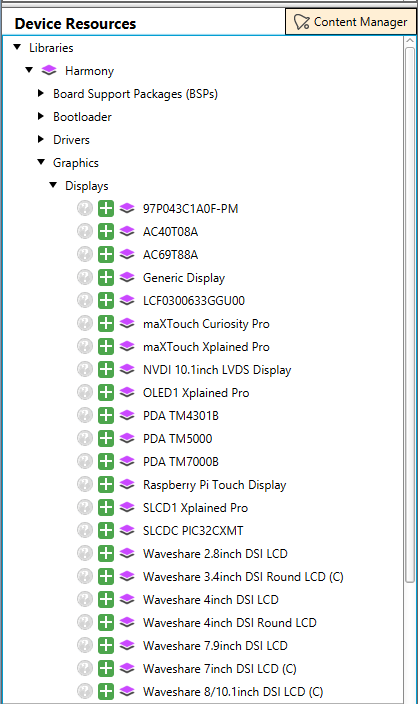Click the maXTouch Xplained Pro layers icon
This screenshot has height=704, width=418.
tap(127, 346)
